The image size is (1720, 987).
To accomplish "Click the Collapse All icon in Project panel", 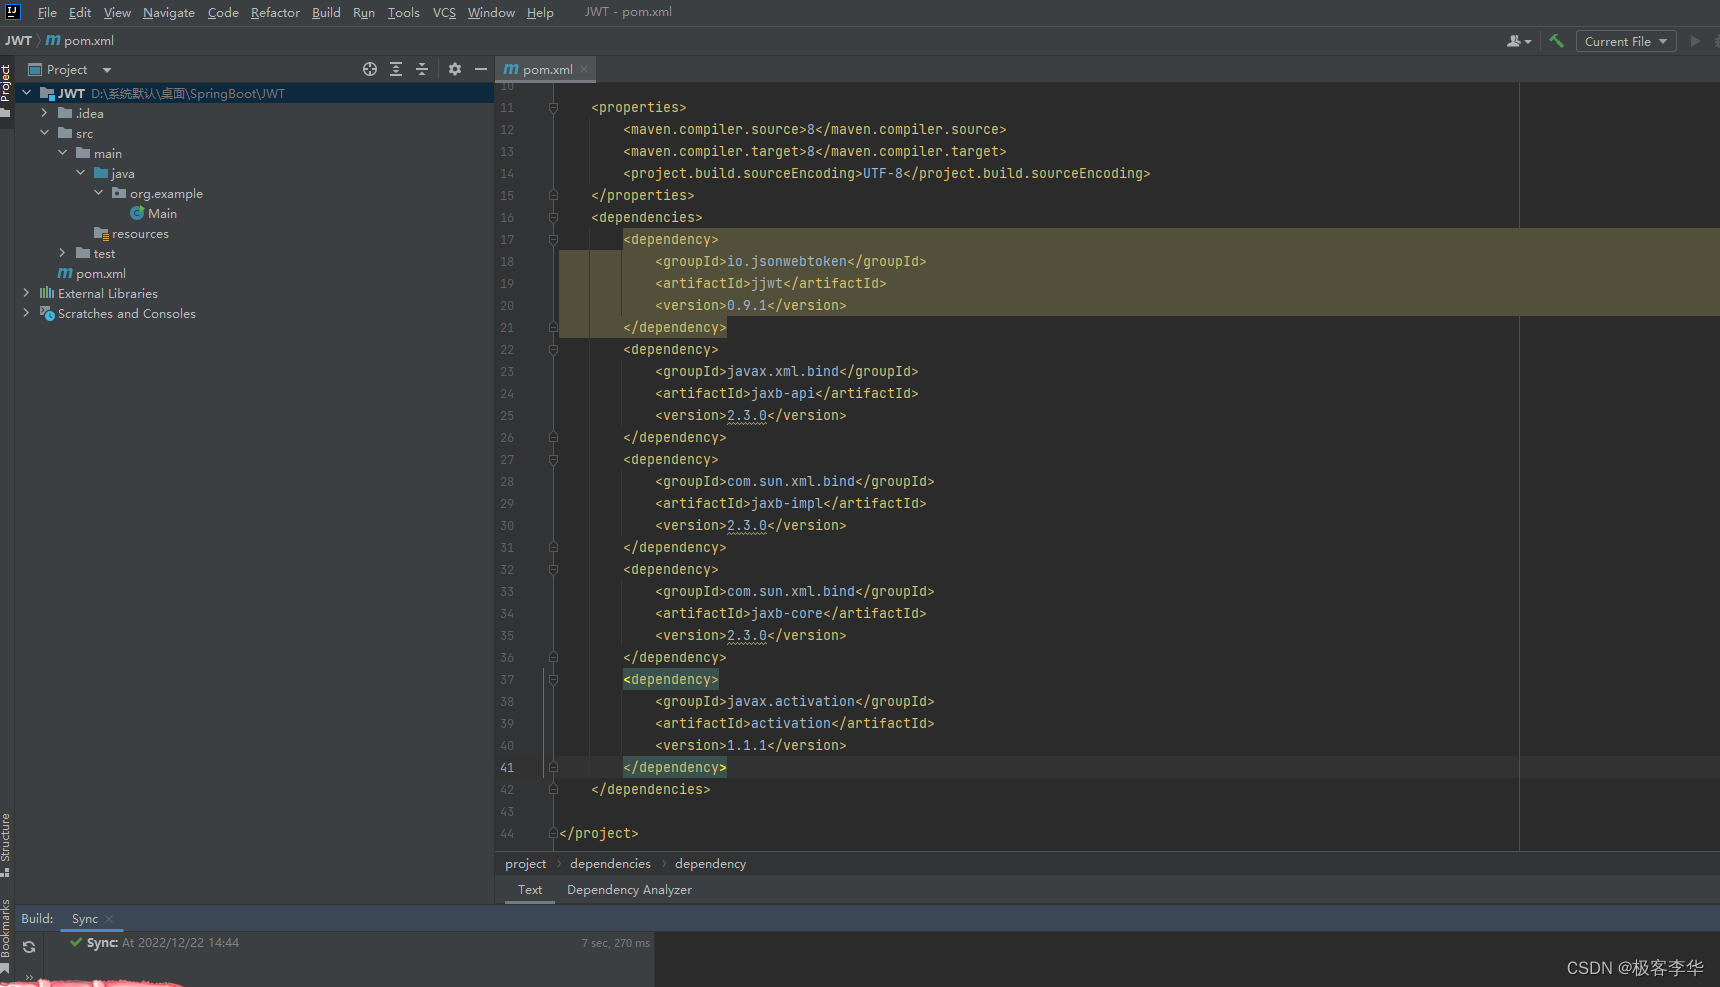I will 422,69.
